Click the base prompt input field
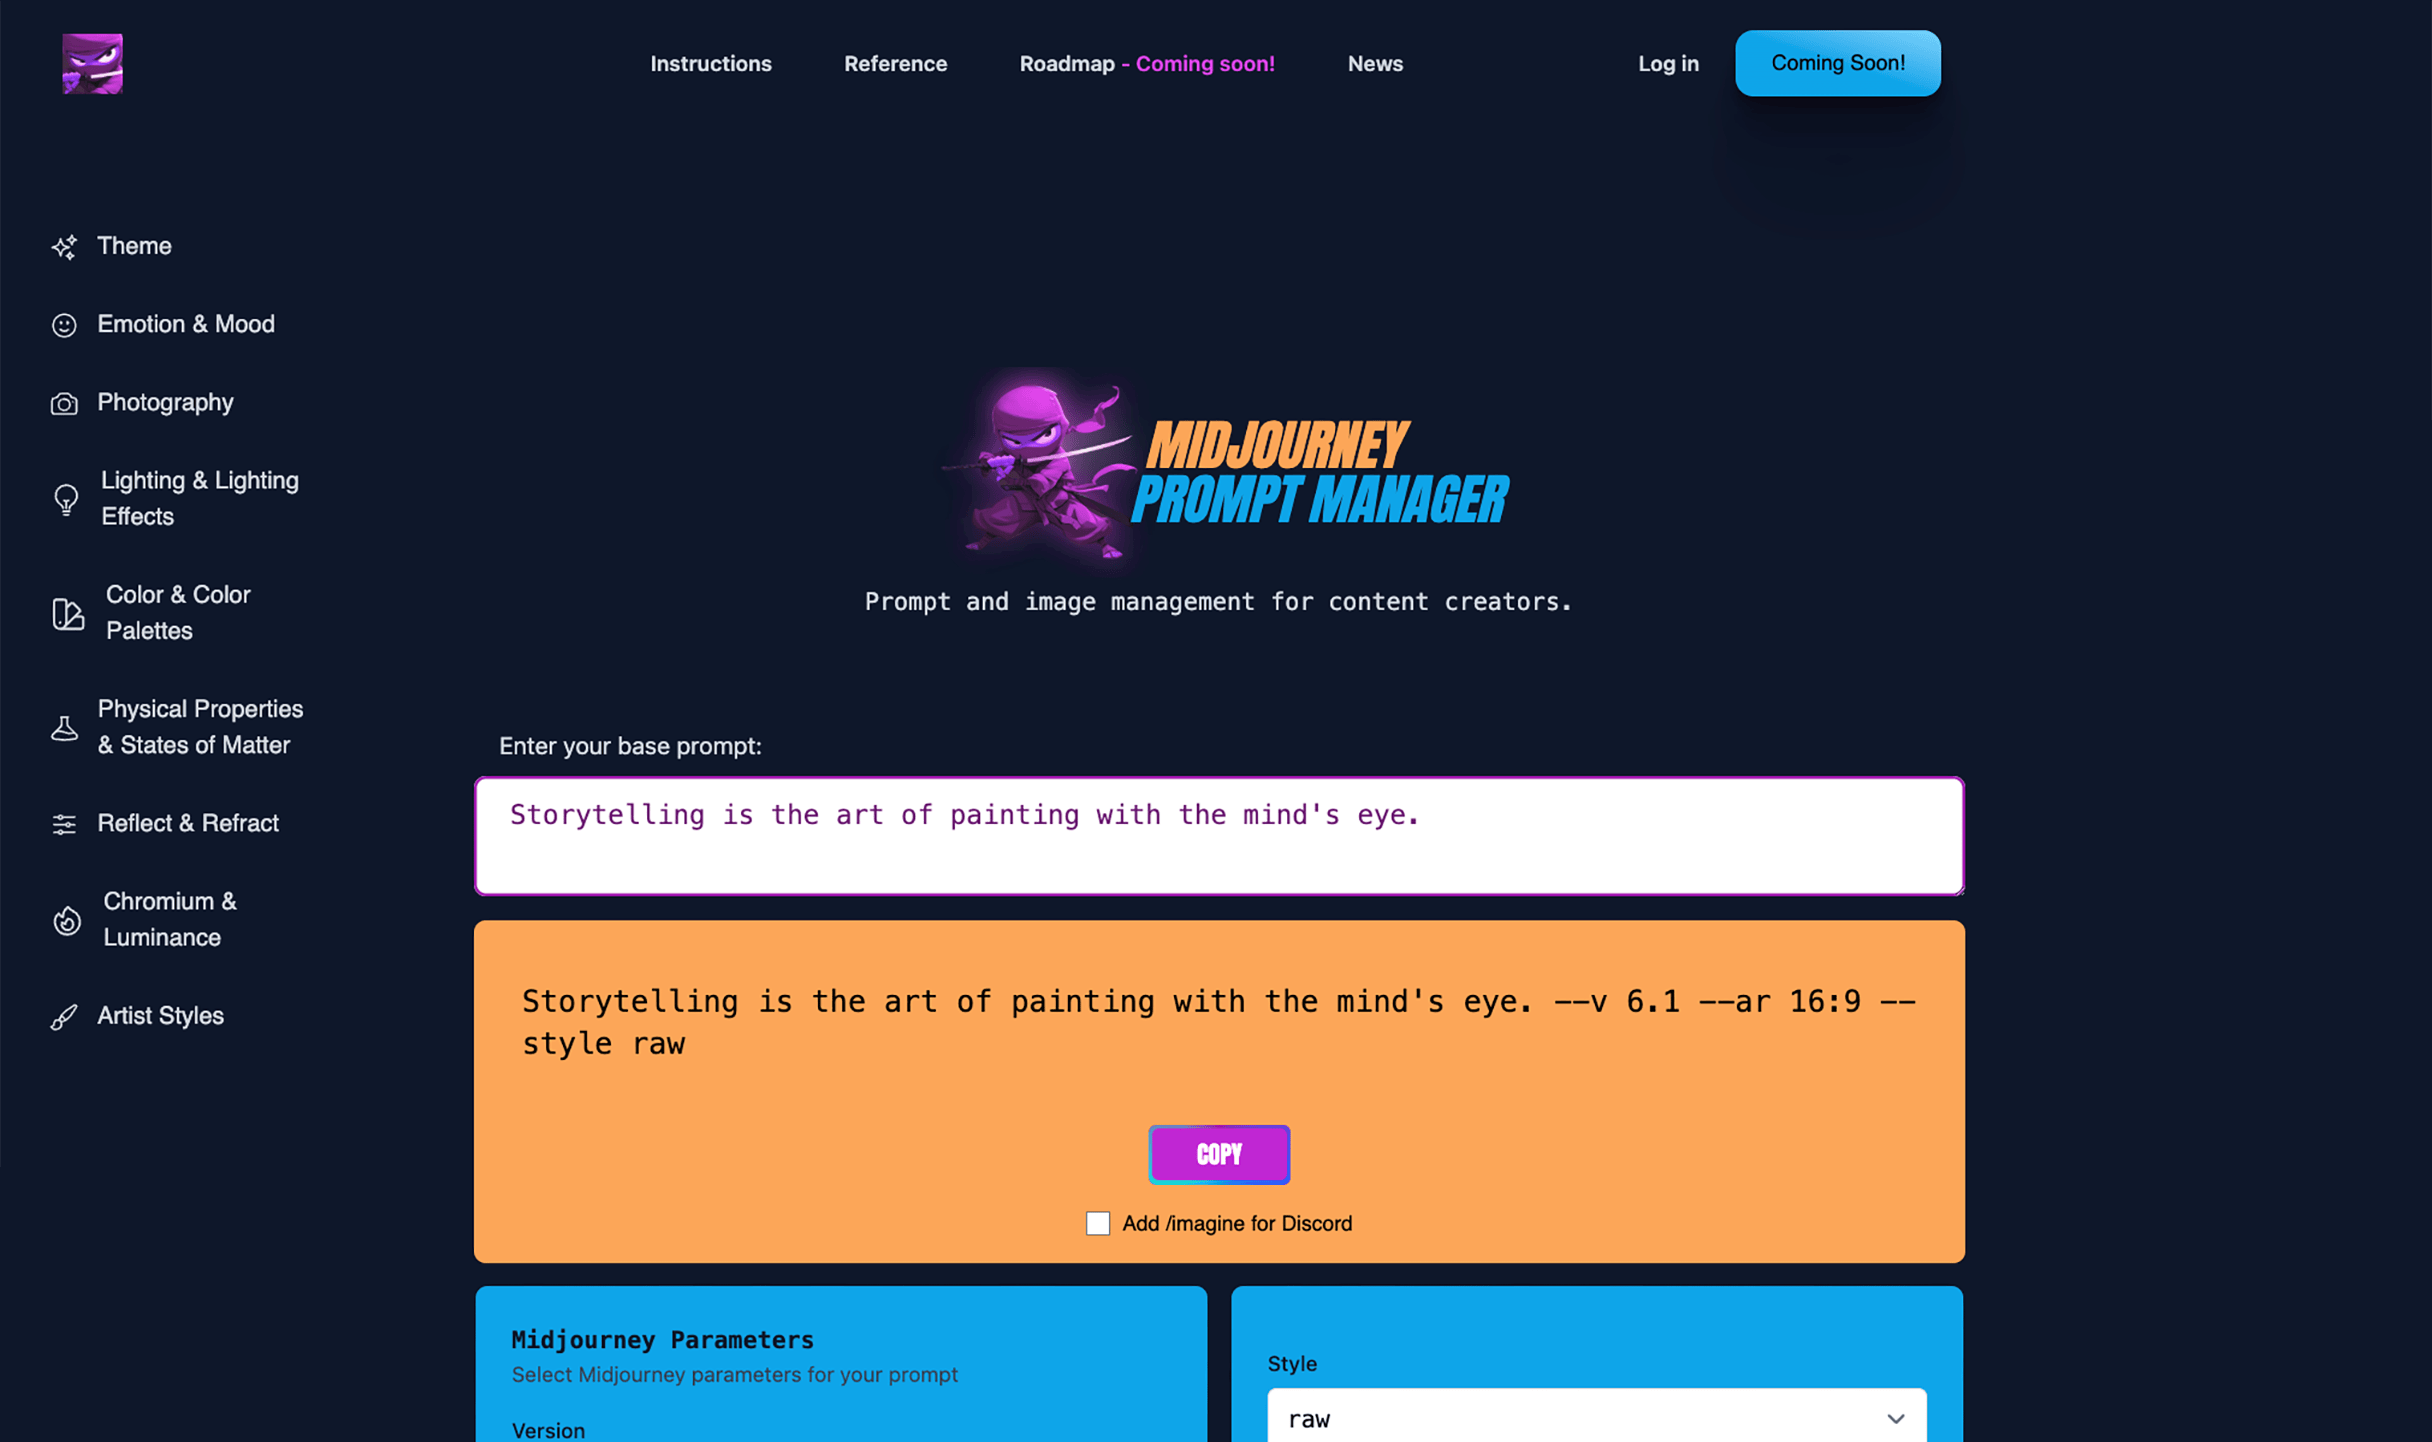Image resolution: width=2432 pixels, height=1442 pixels. click(x=1219, y=834)
